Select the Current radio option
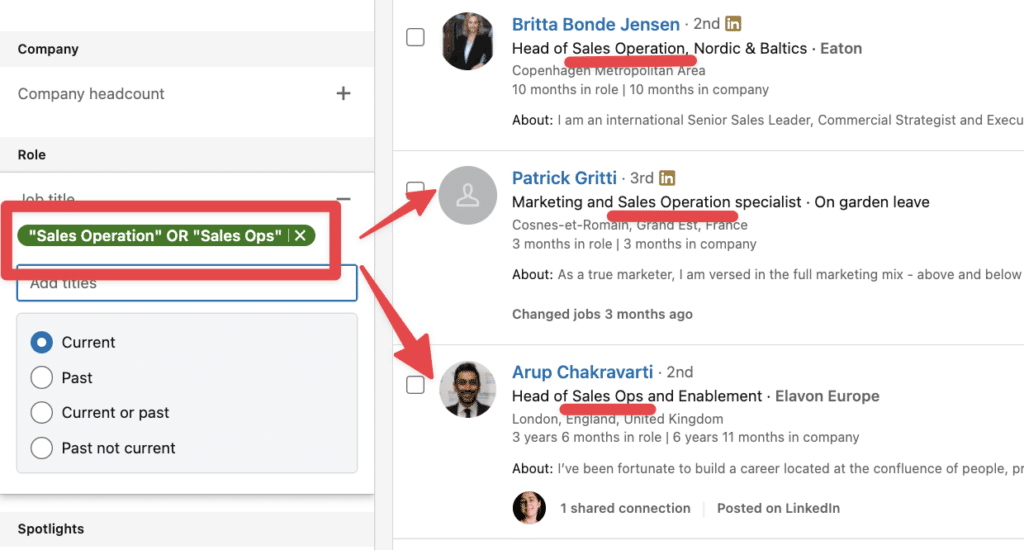 42,342
